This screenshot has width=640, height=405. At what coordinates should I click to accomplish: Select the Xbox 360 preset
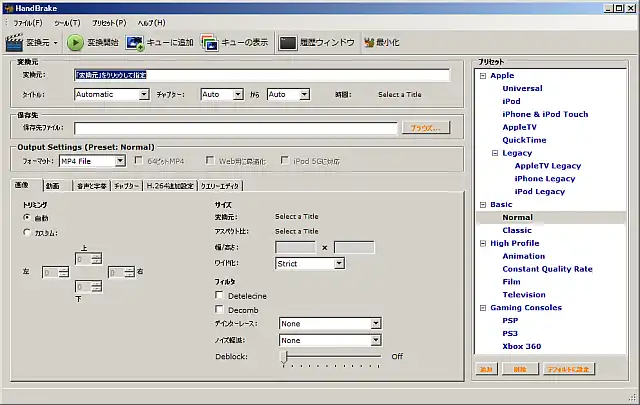[x=522, y=346]
